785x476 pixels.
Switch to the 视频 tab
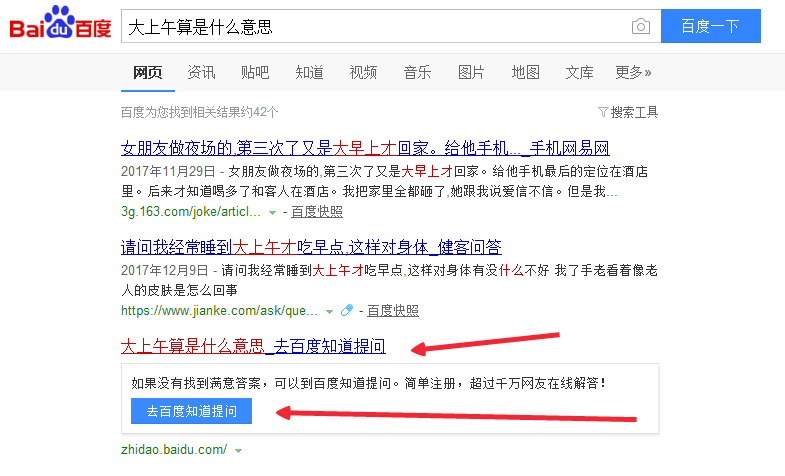coord(363,73)
